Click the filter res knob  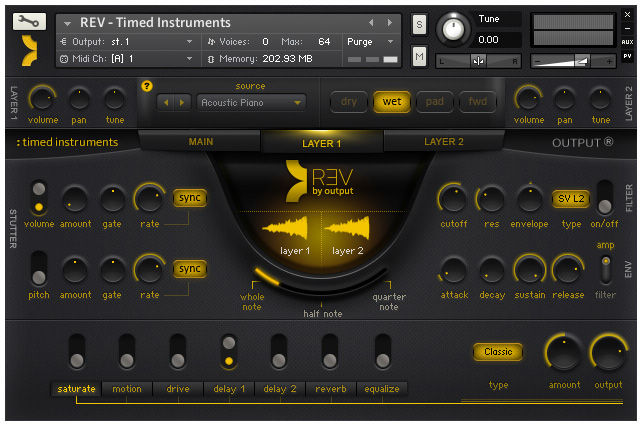491,199
